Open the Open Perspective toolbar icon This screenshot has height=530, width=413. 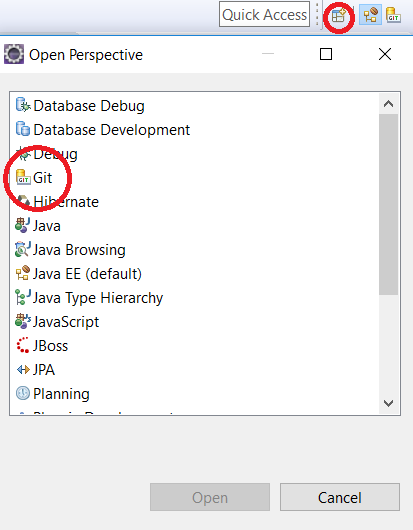pyautogui.click(x=339, y=16)
